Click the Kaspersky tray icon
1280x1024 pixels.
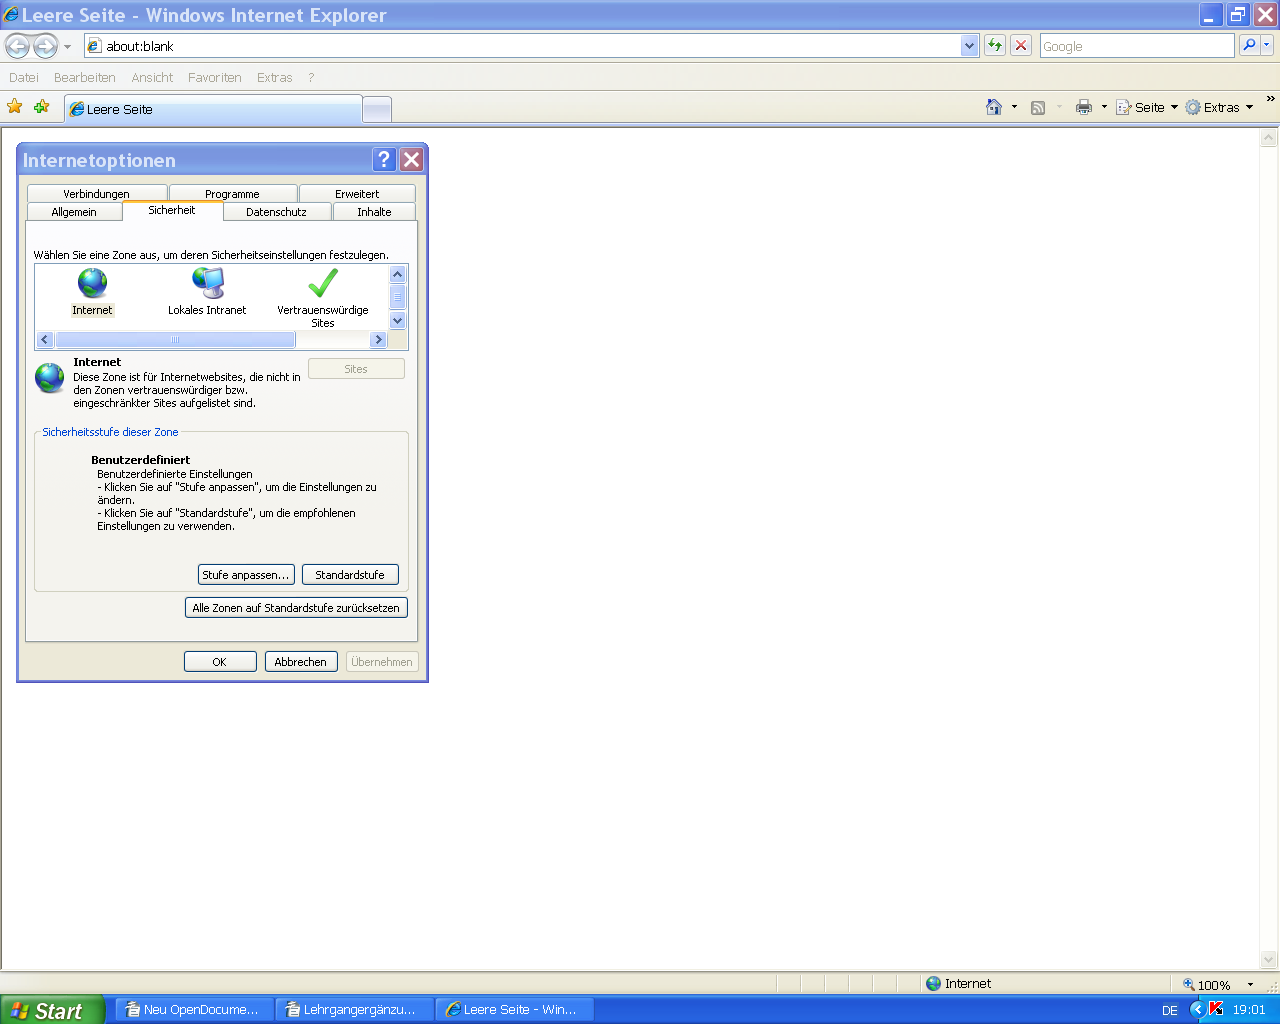click(x=1216, y=1009)
